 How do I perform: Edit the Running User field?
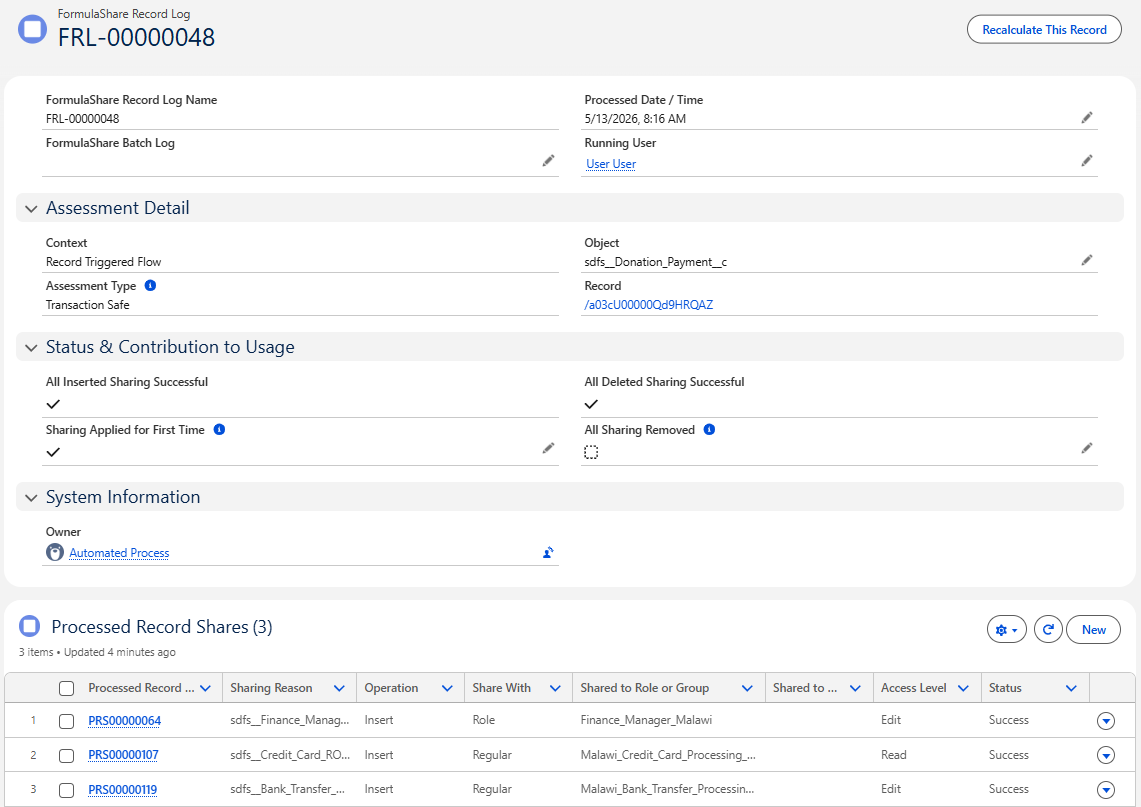1086,161
